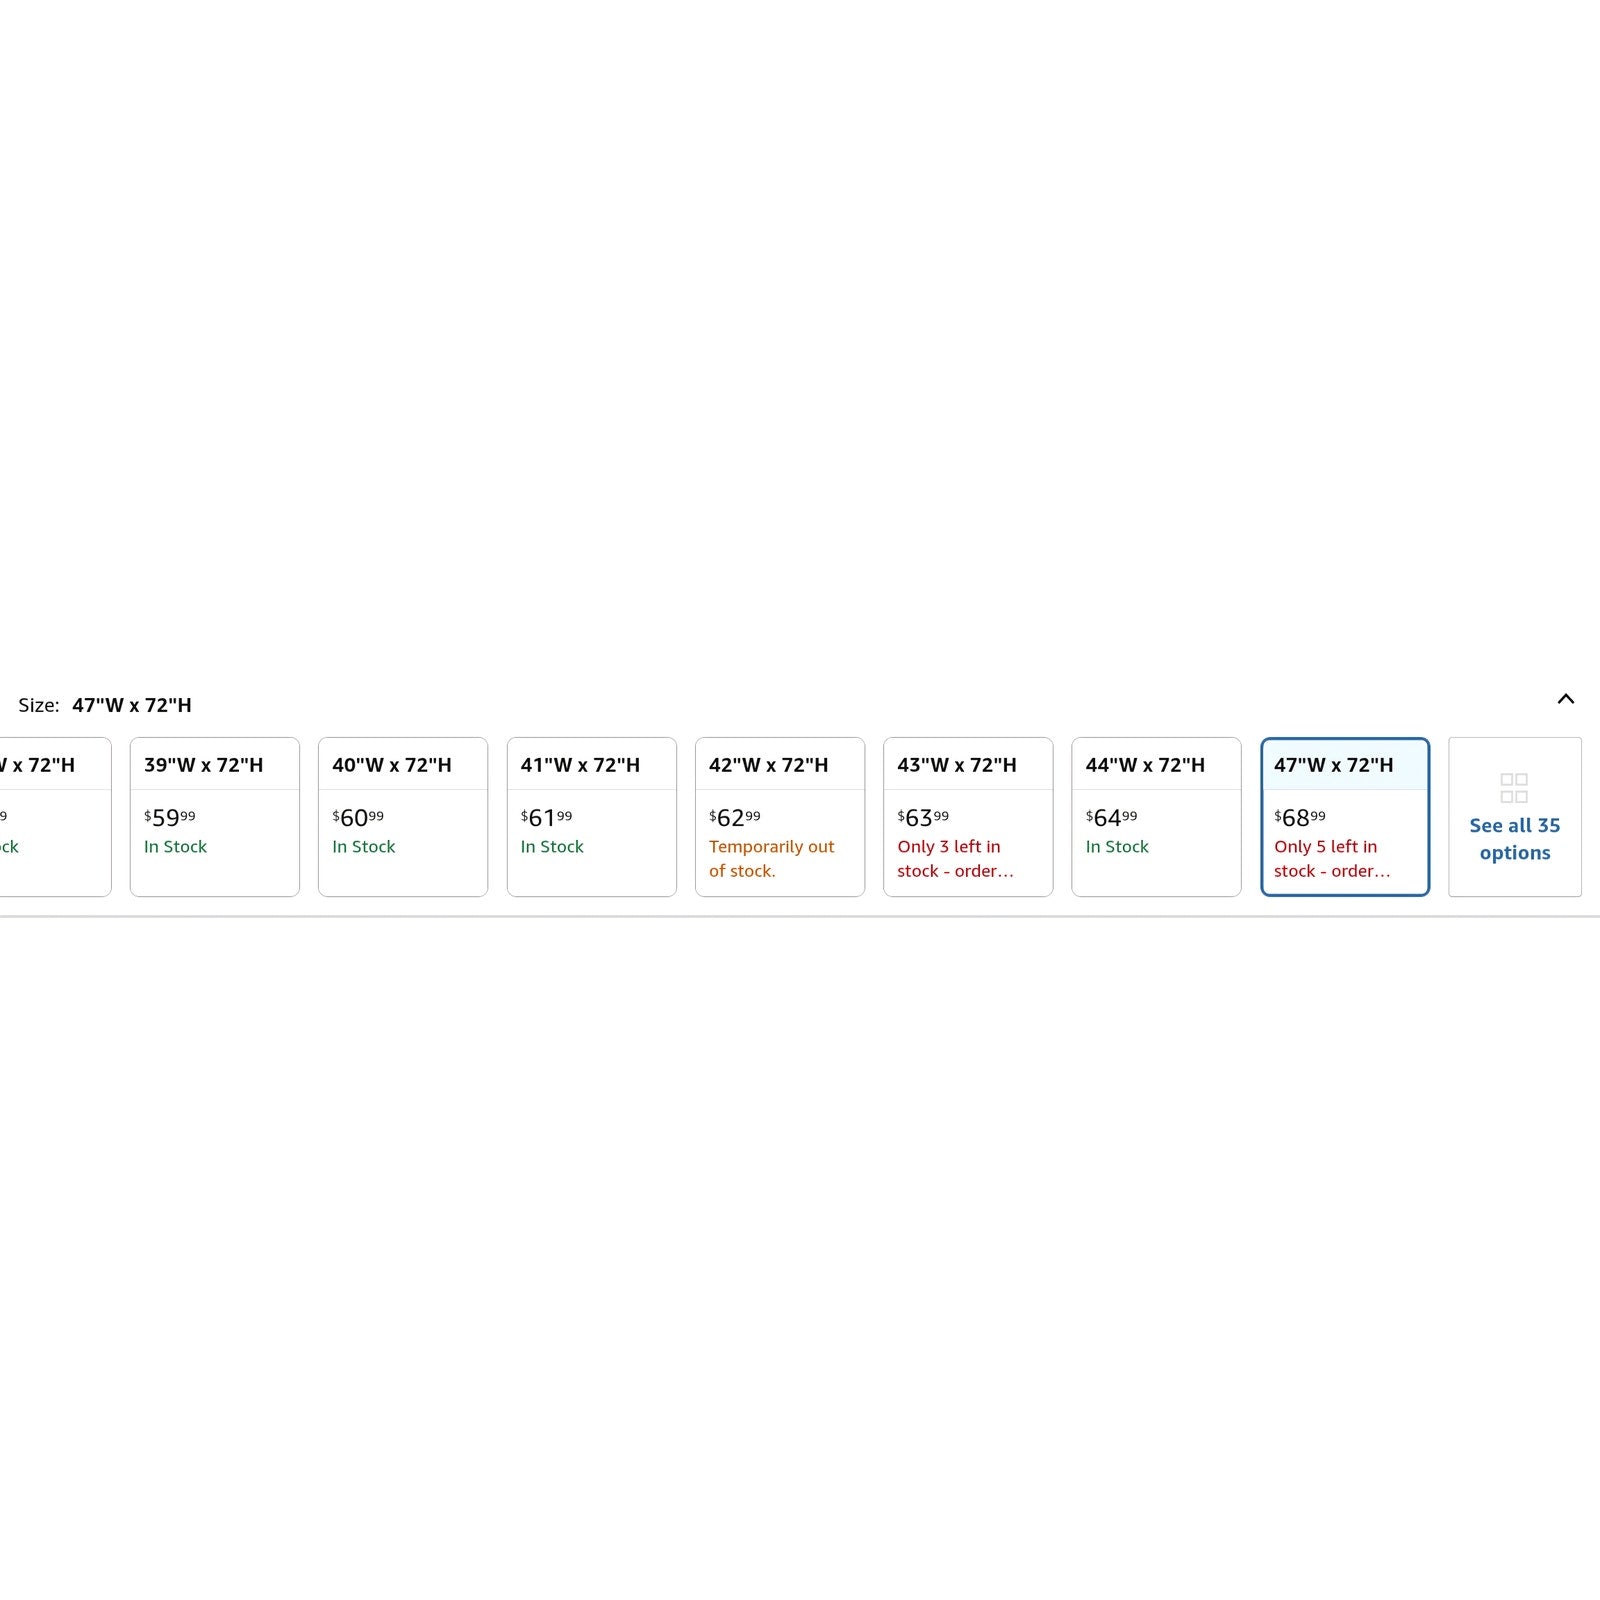Click Only 3 left in stock notice
Viewport: 1600px width, 1600px height.
955,858
